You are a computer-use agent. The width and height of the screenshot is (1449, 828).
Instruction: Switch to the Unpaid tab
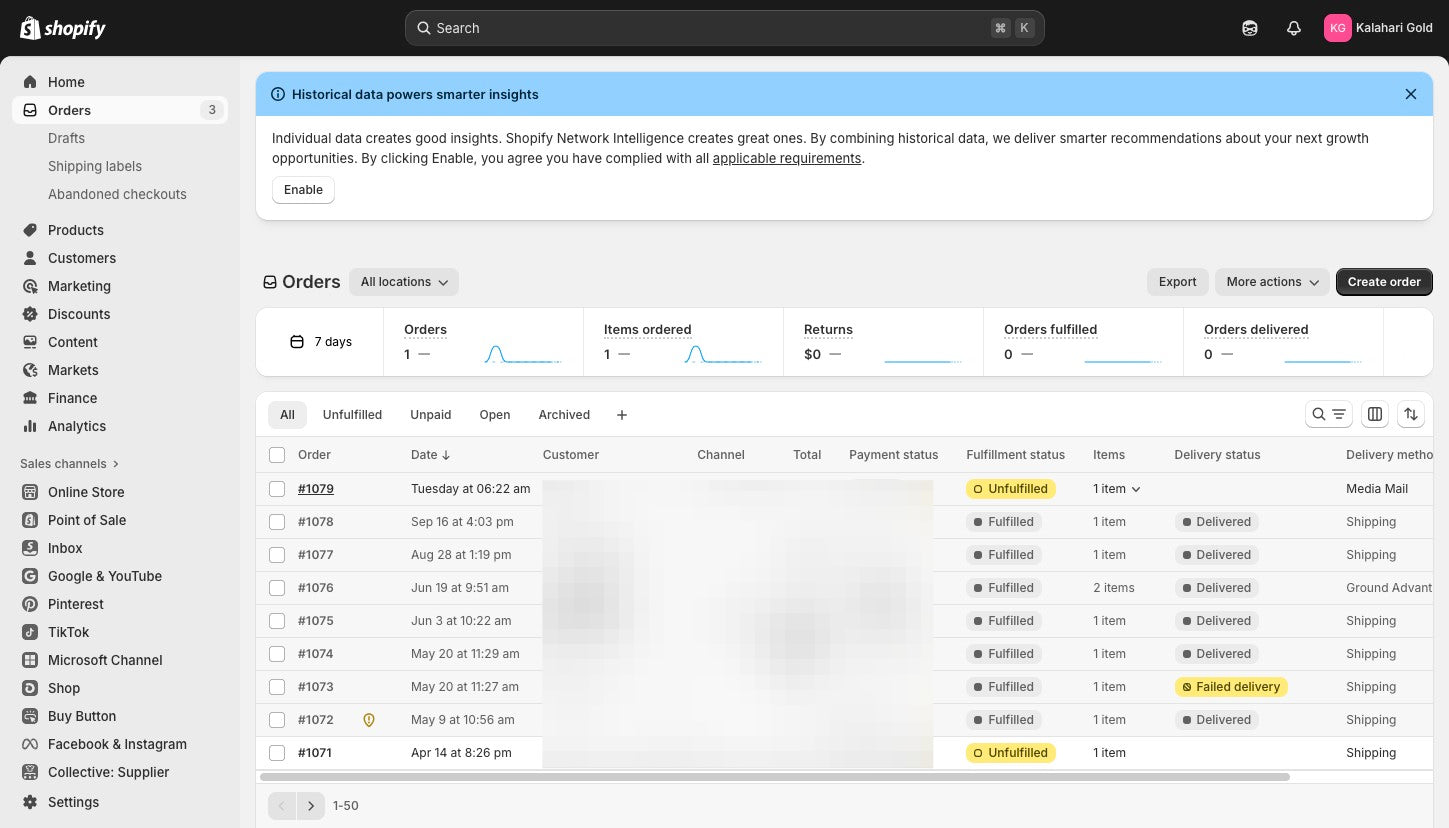[431, 415]
